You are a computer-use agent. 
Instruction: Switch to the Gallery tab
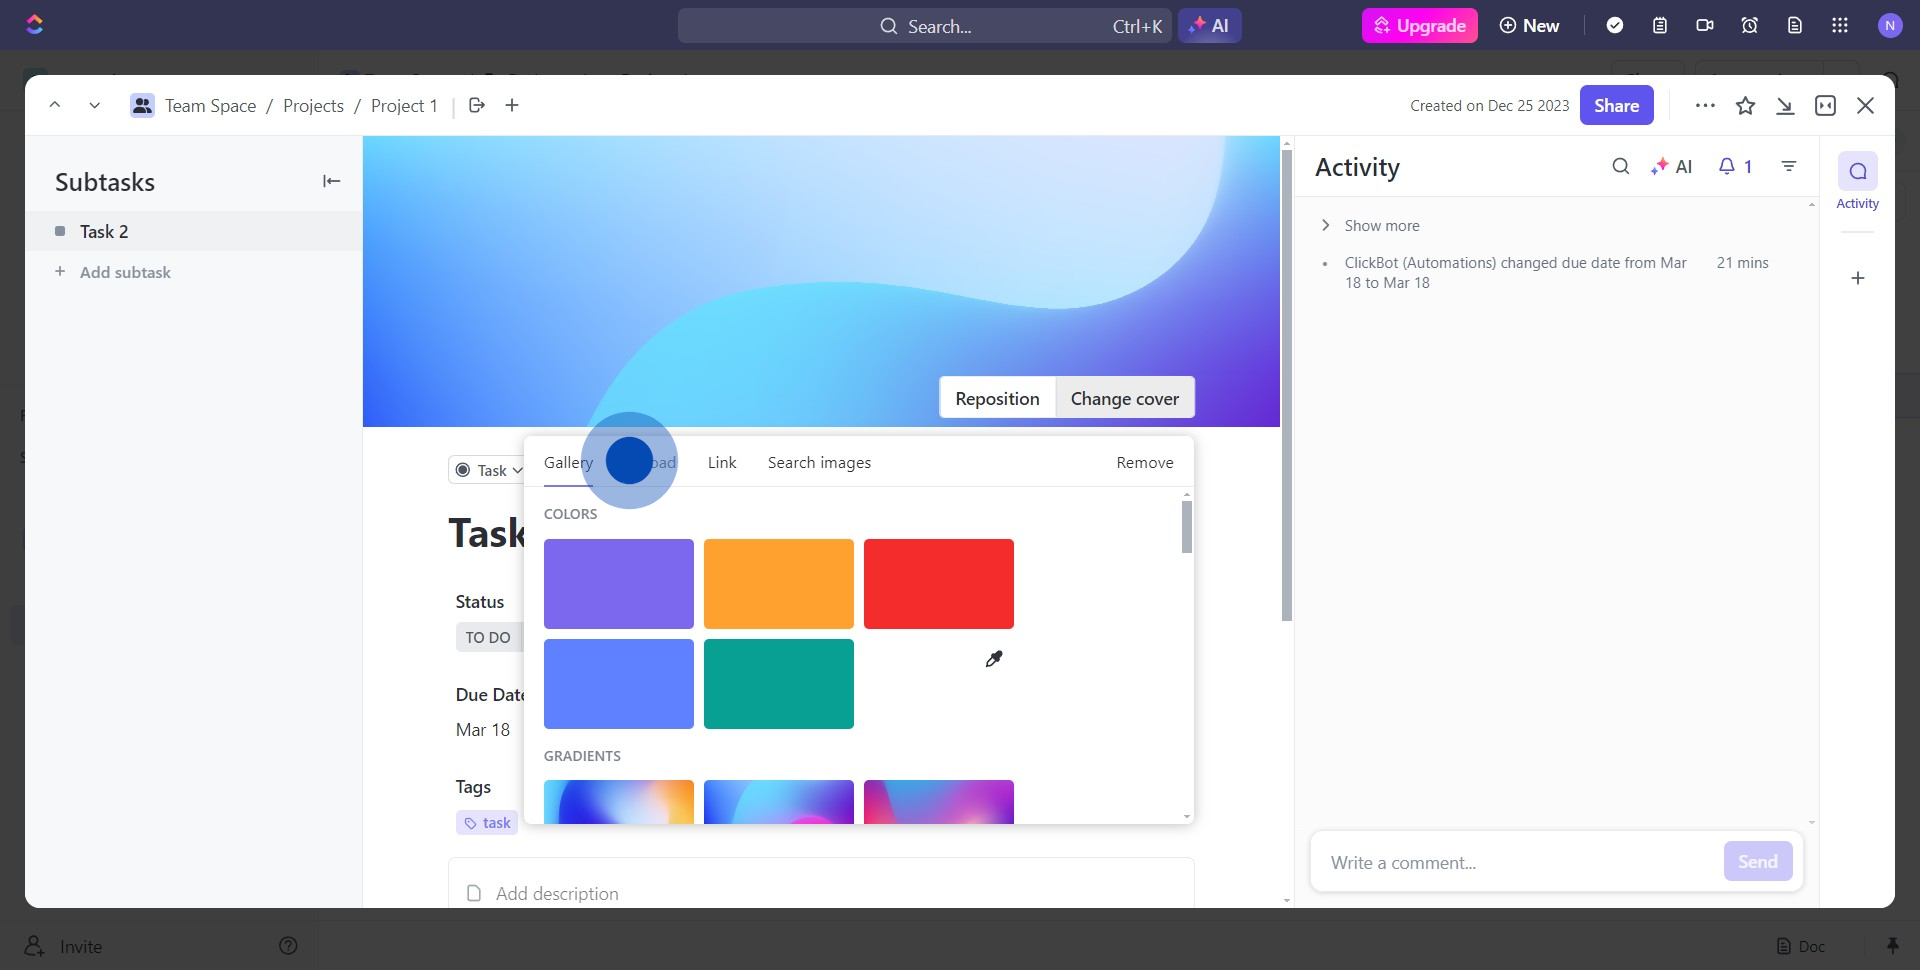(568, 462)
